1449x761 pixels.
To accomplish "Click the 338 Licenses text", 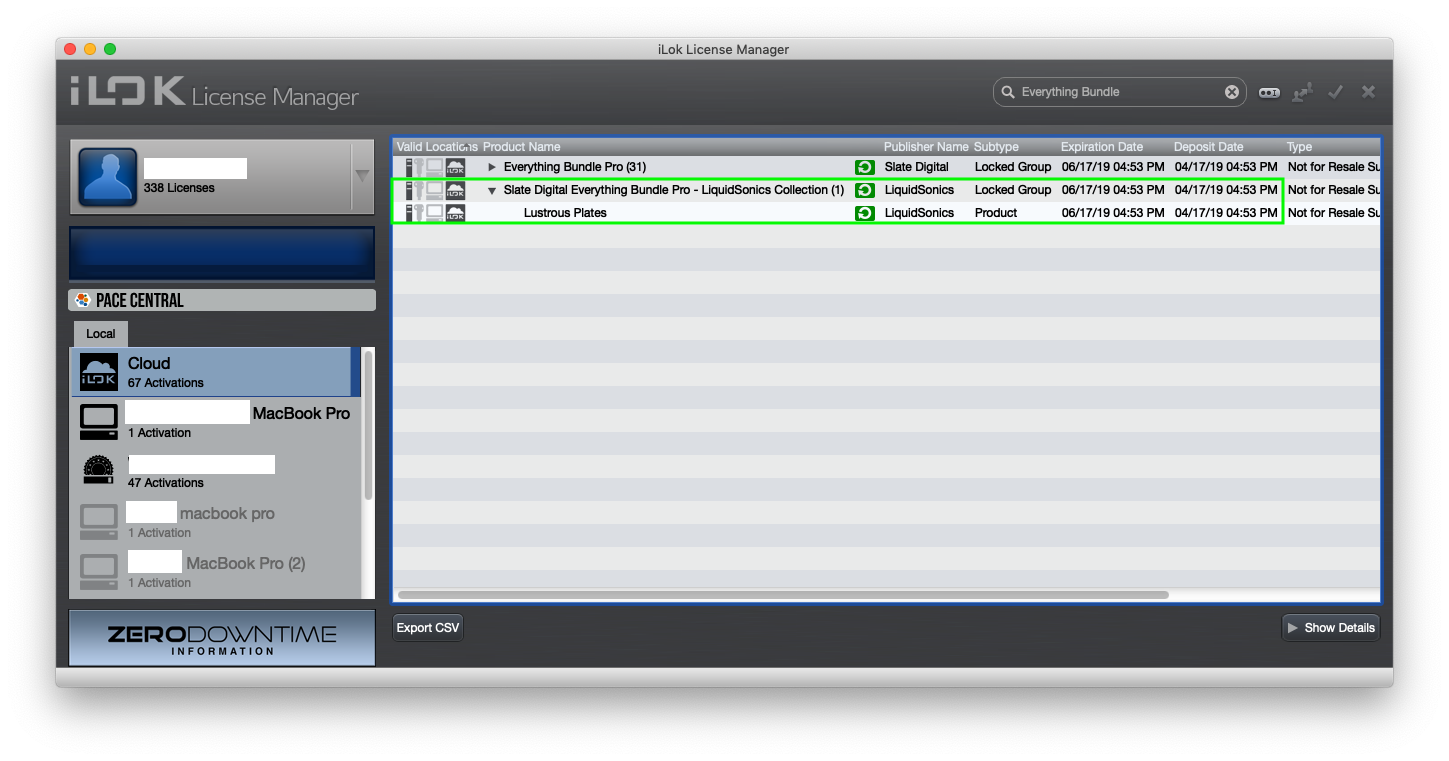I will [x=179, y=188].
